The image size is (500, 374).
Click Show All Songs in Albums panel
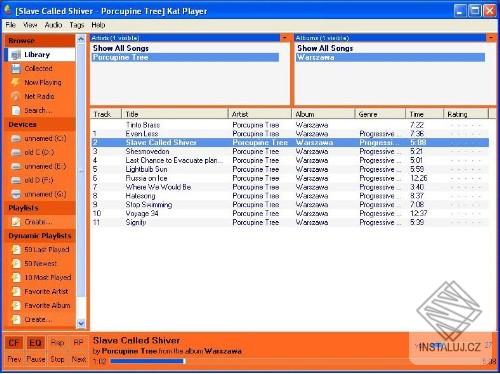point(325,48)
